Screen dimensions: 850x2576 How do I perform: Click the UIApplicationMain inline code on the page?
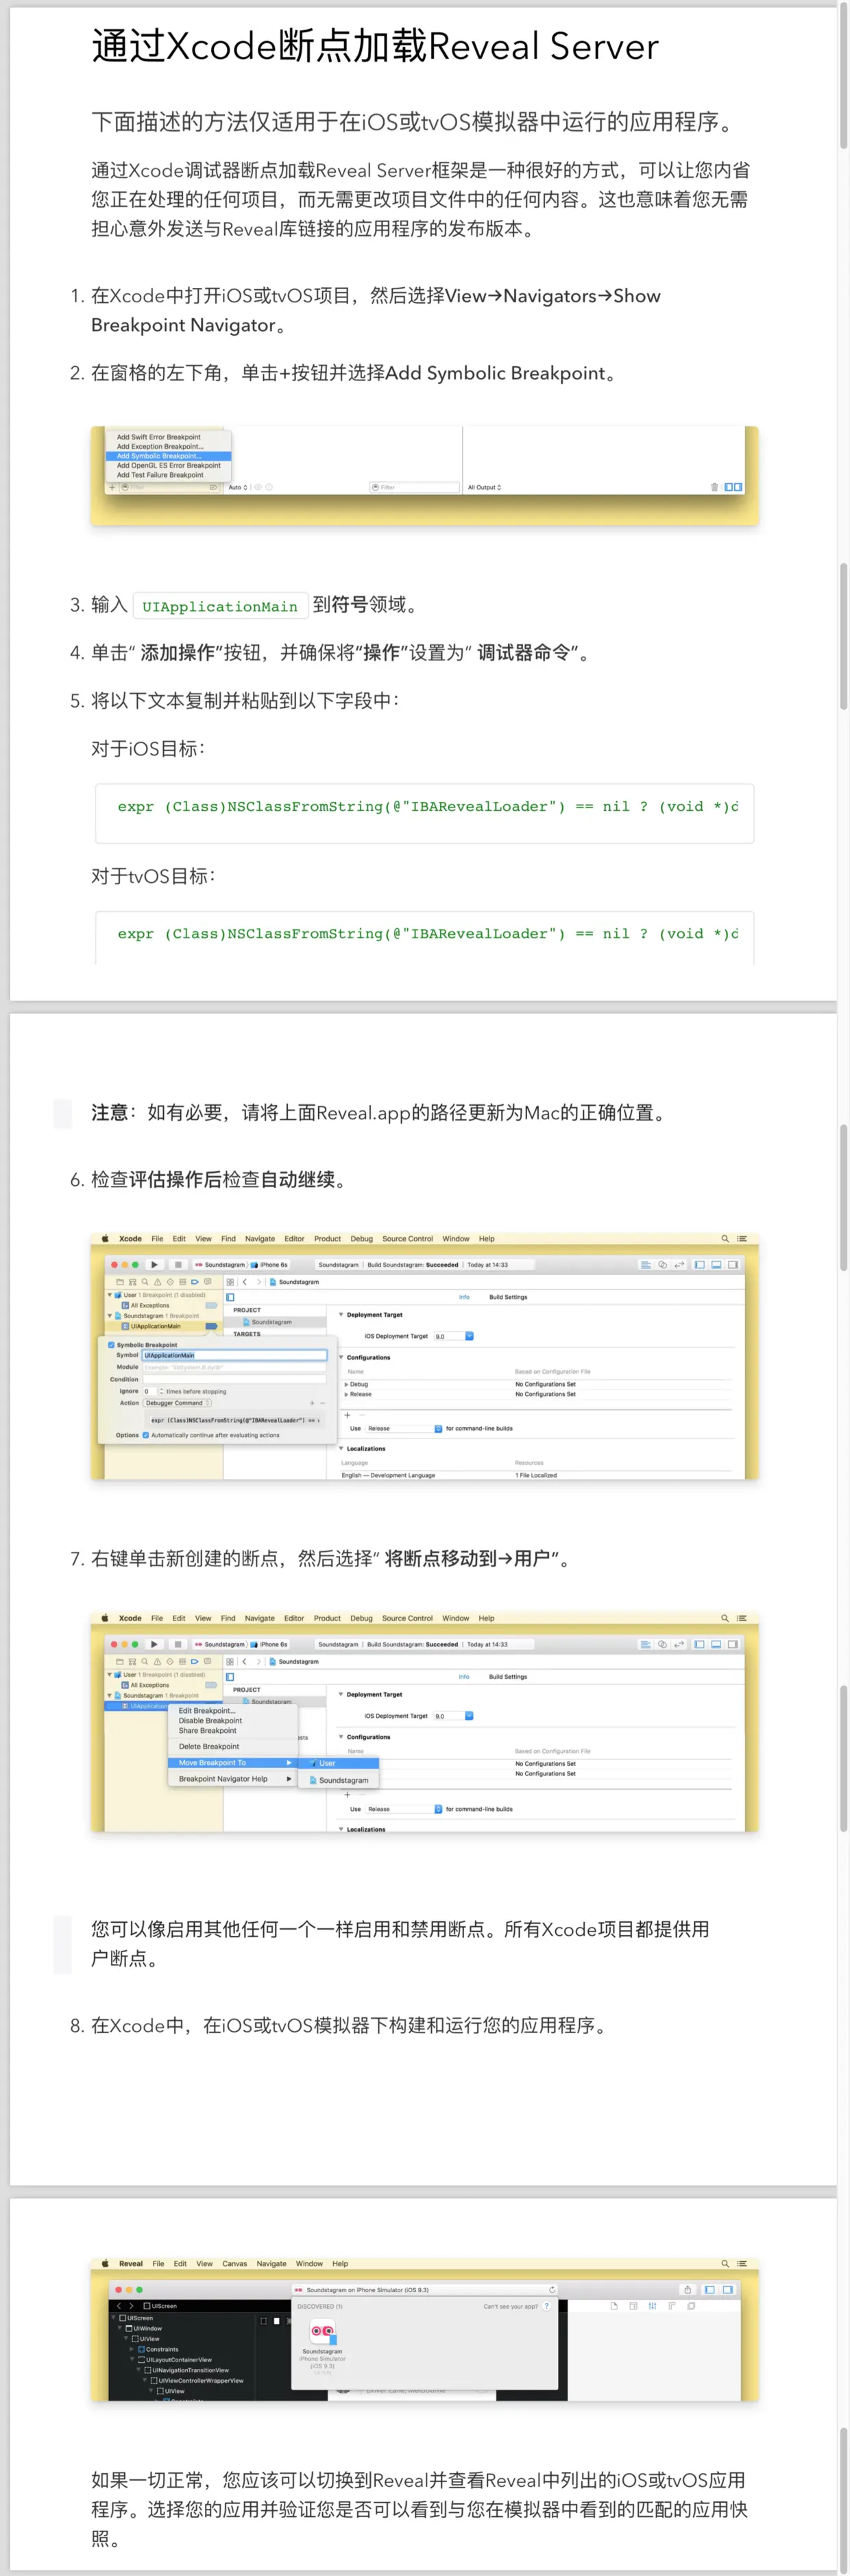[x=220, y=606]
